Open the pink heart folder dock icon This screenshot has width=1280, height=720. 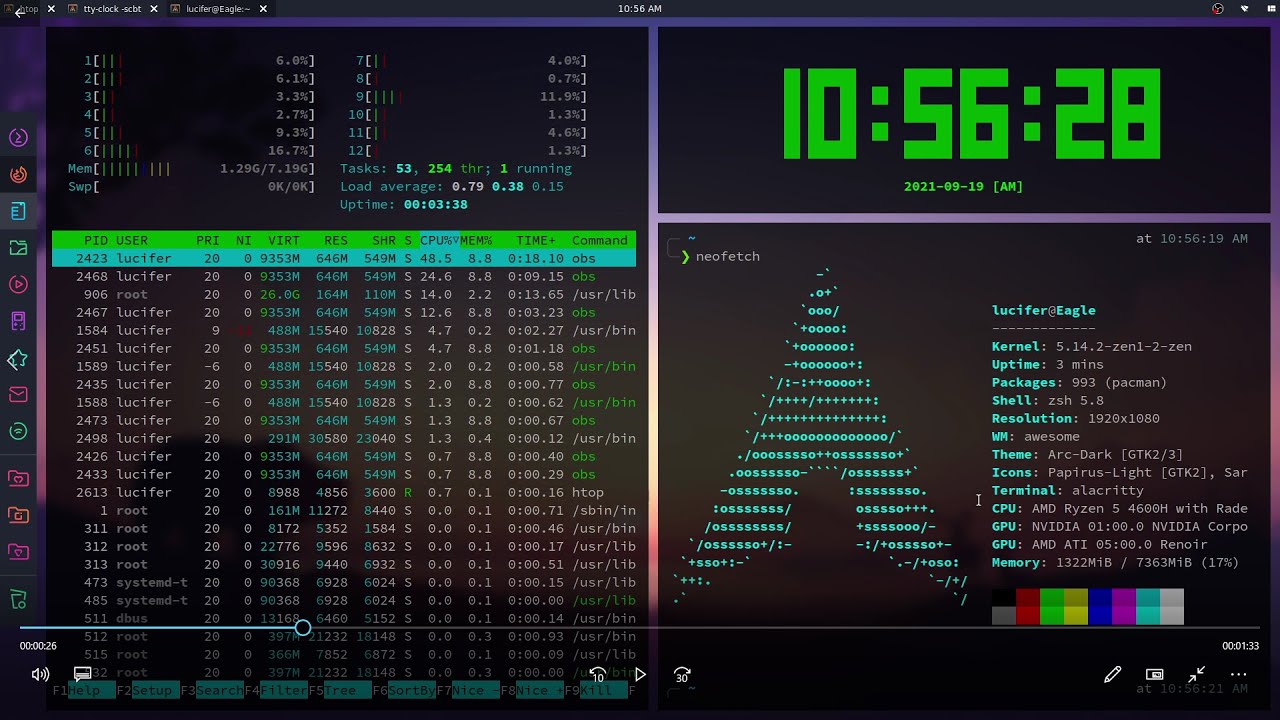(x=18, y=478)
